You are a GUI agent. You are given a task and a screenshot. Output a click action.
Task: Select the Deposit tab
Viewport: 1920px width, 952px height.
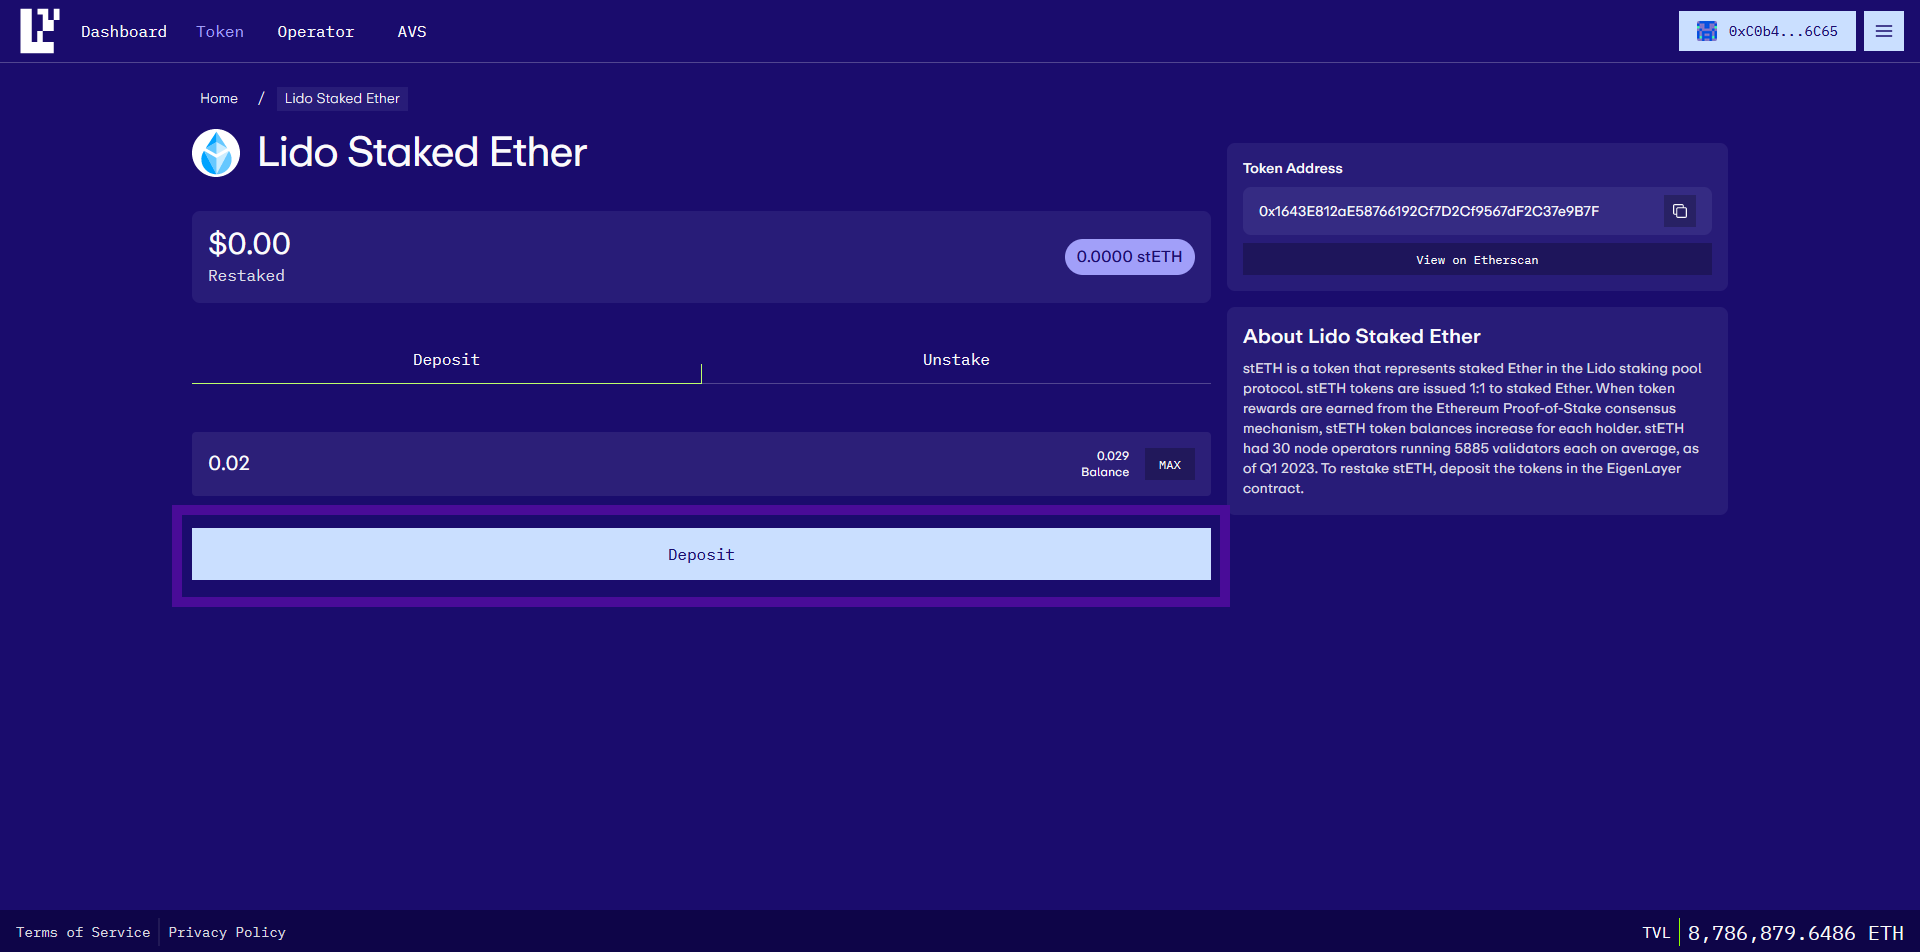(x=446, y=360)
